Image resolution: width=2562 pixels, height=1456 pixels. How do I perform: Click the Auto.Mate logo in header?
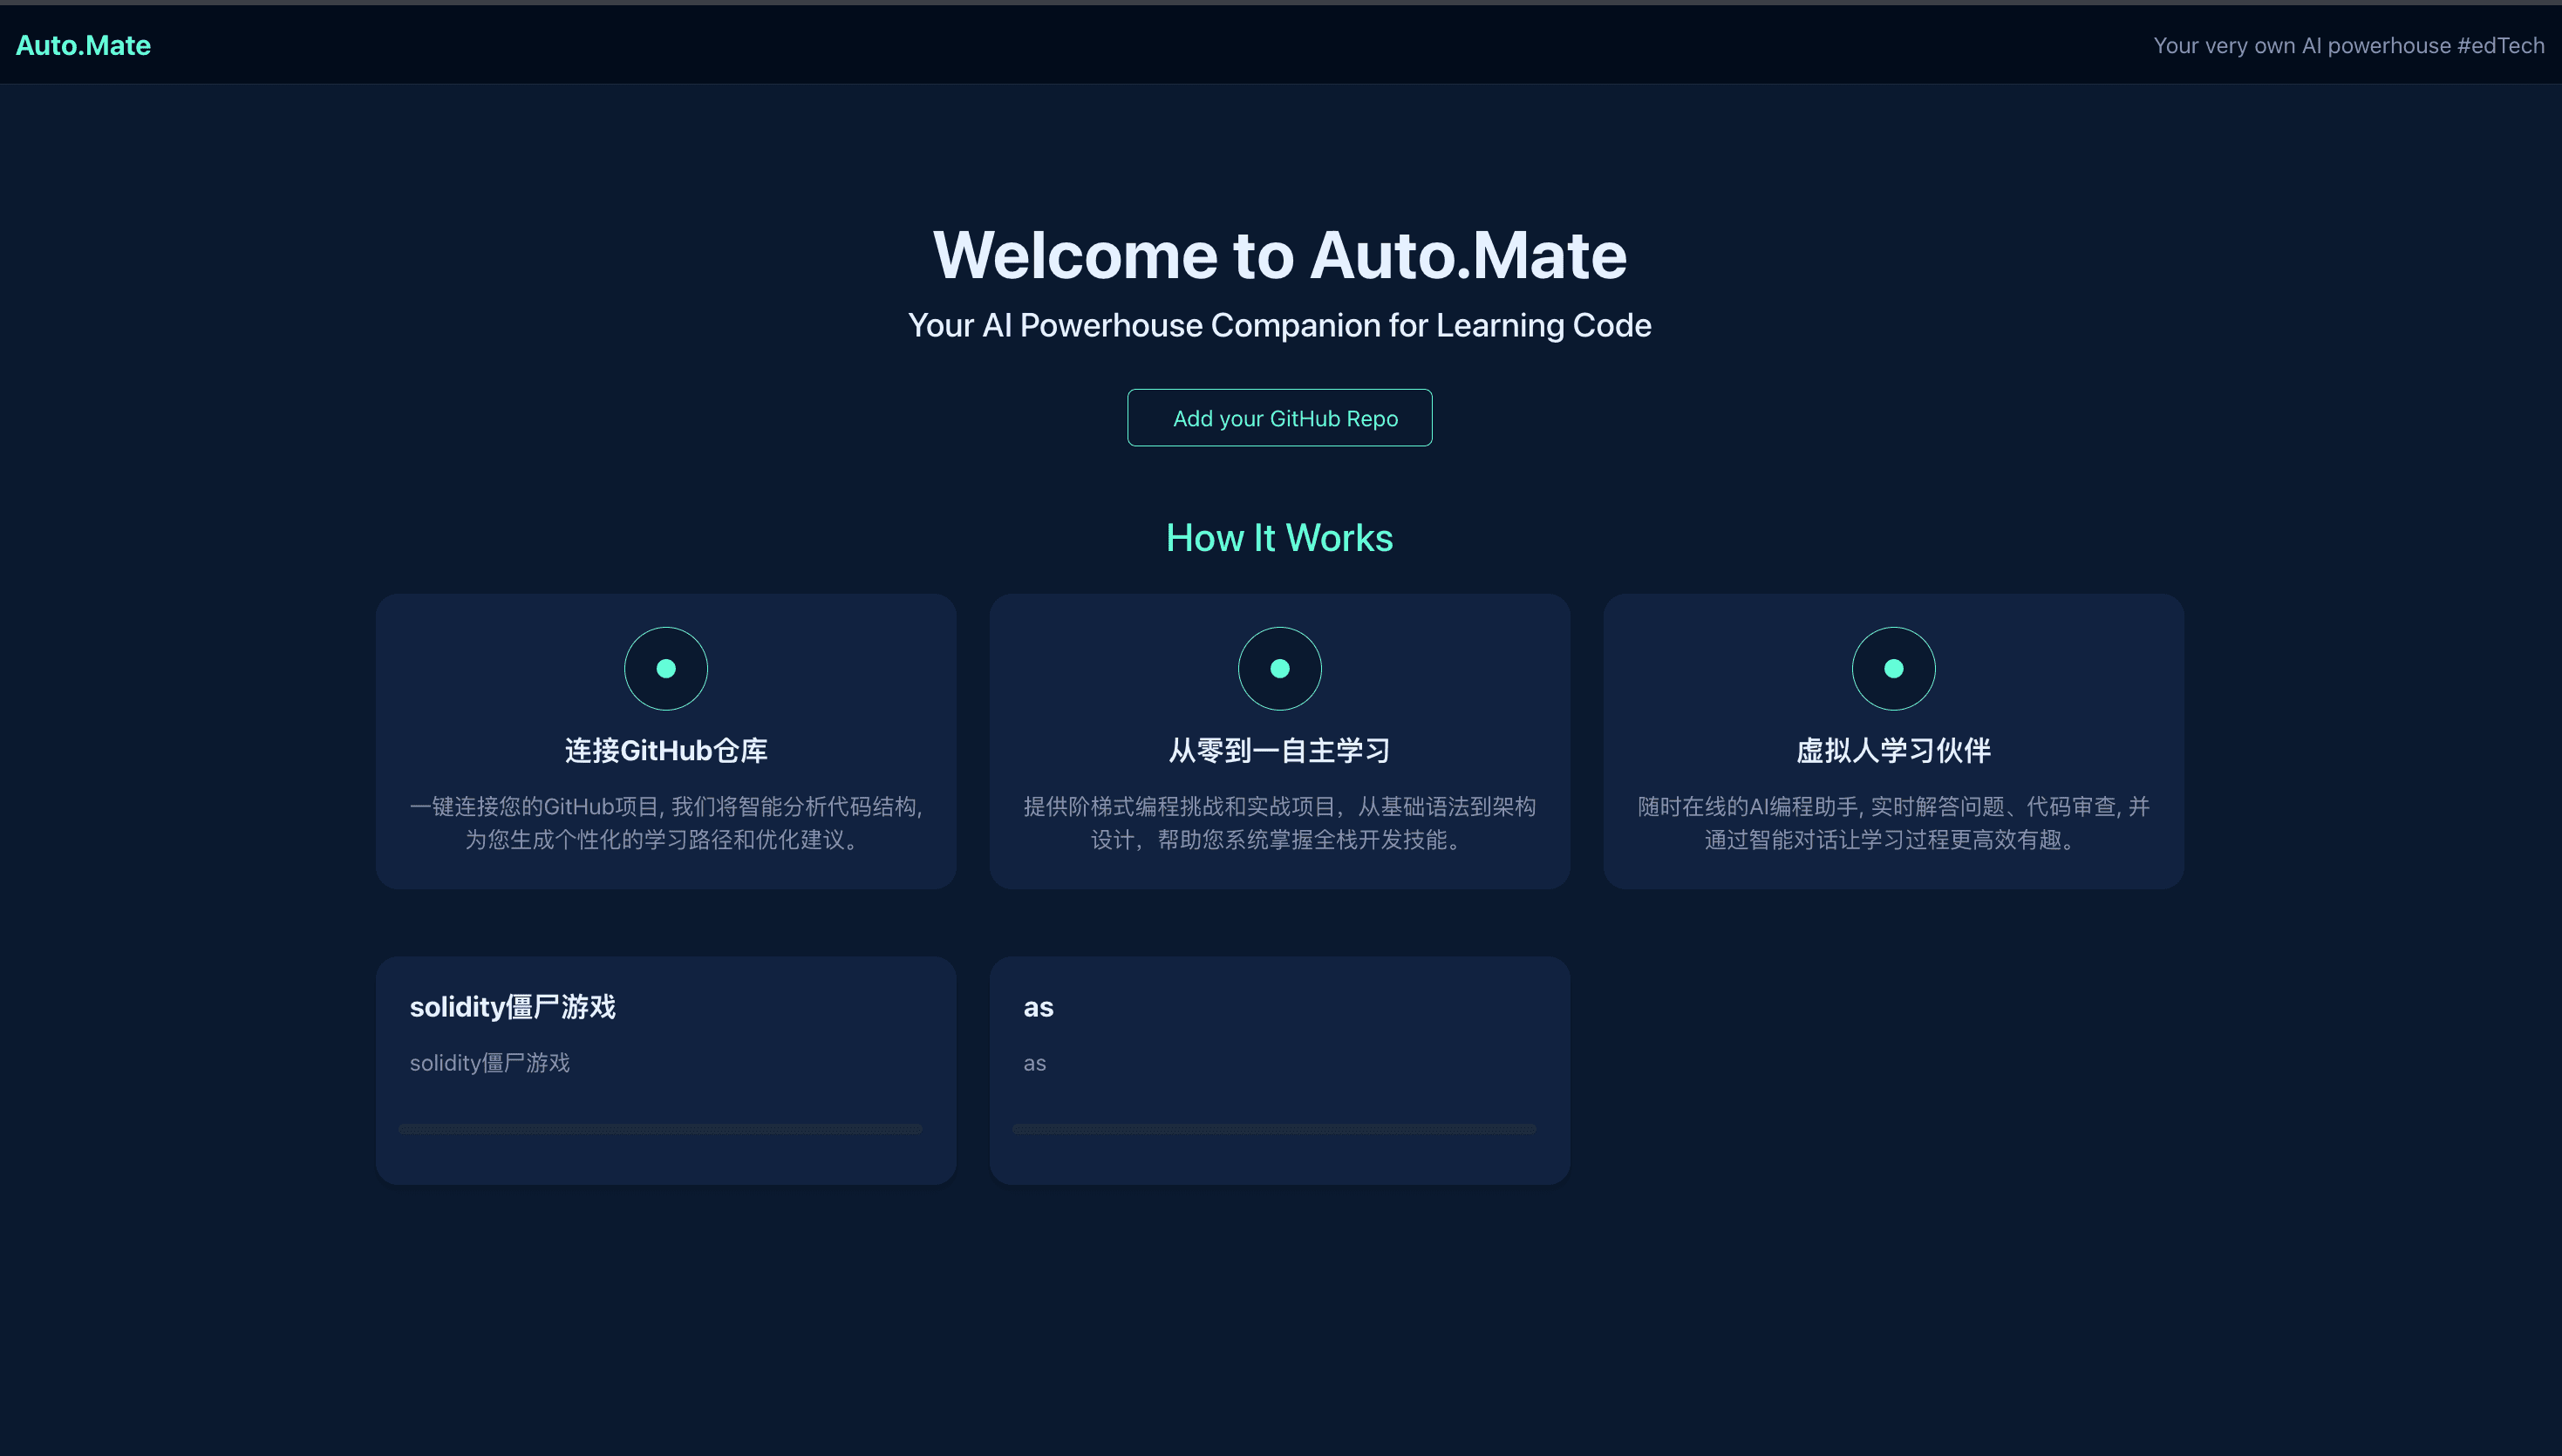tap(83, 45)
